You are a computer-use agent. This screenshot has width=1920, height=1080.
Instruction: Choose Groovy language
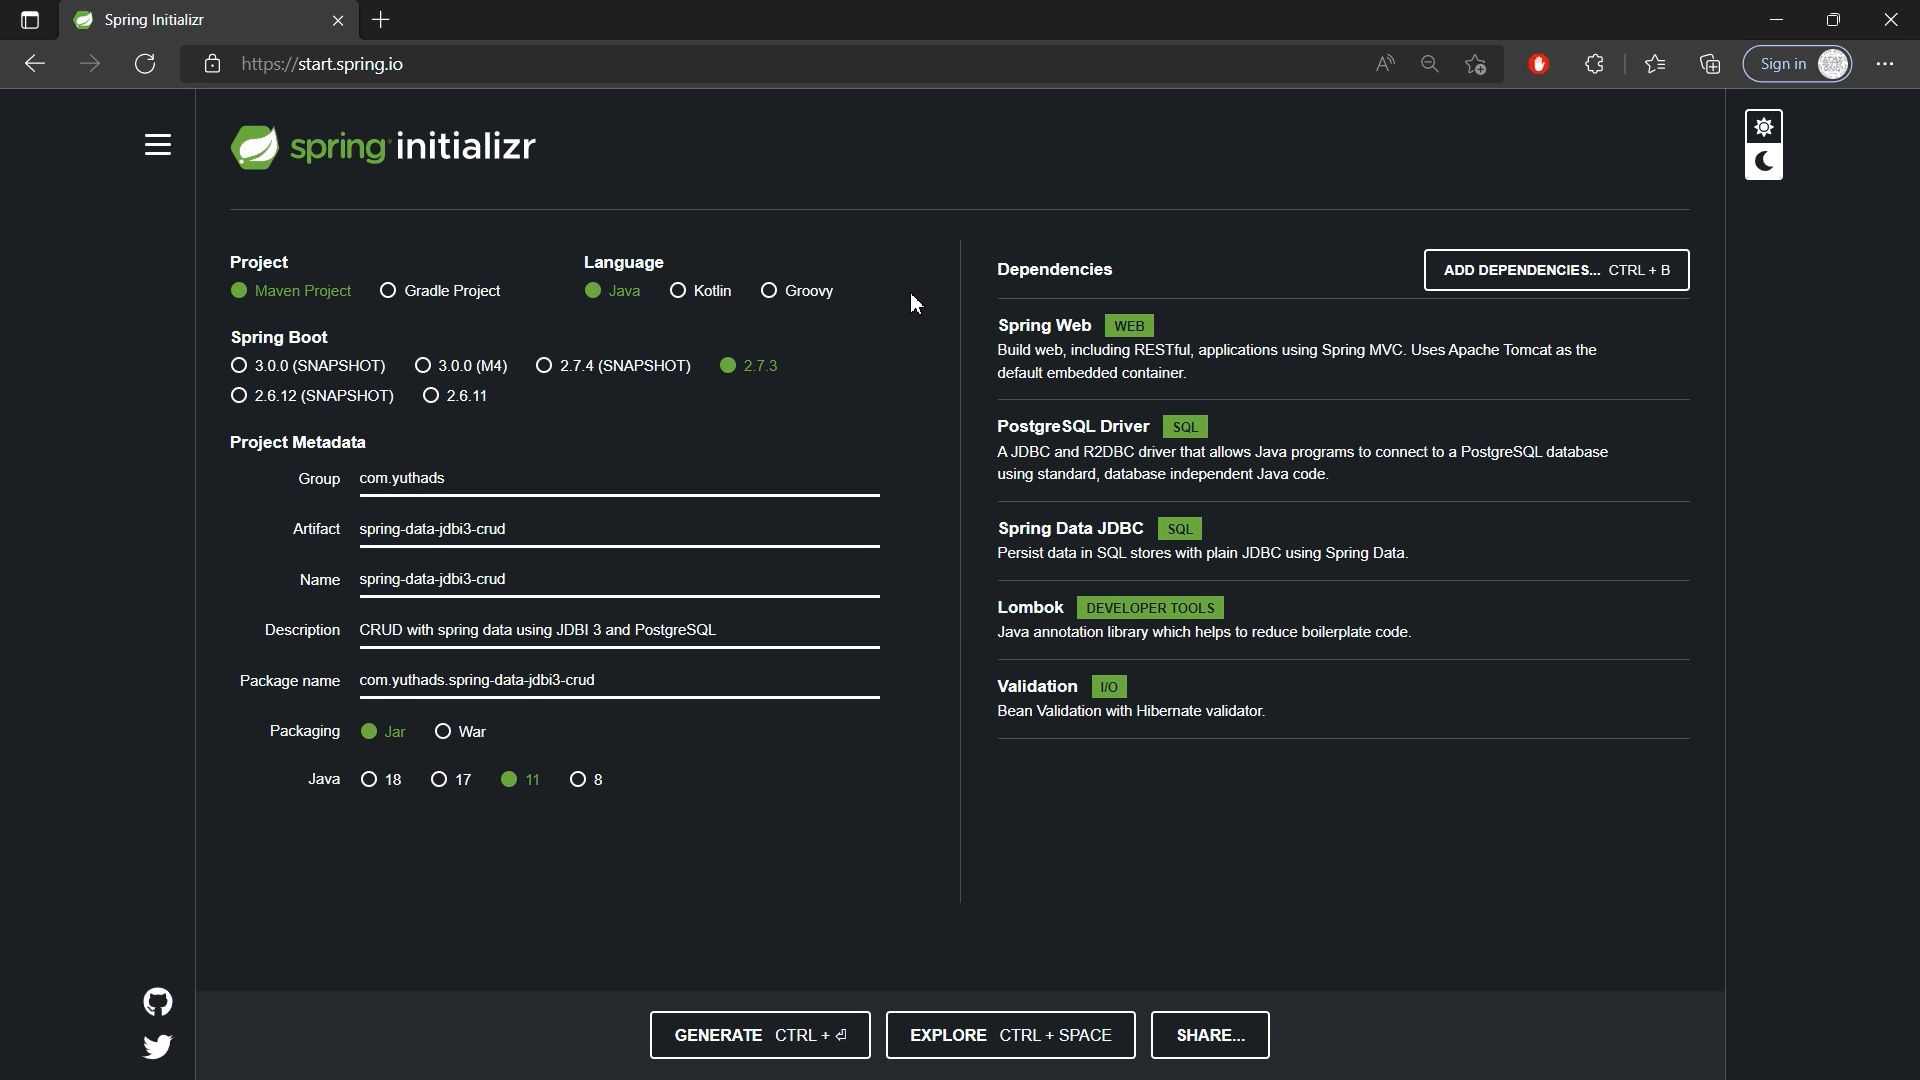click(796, 291)
